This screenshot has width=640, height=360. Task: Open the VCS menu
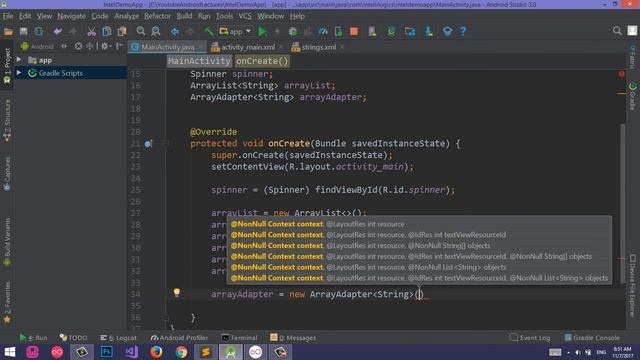(x=245, y=16)
